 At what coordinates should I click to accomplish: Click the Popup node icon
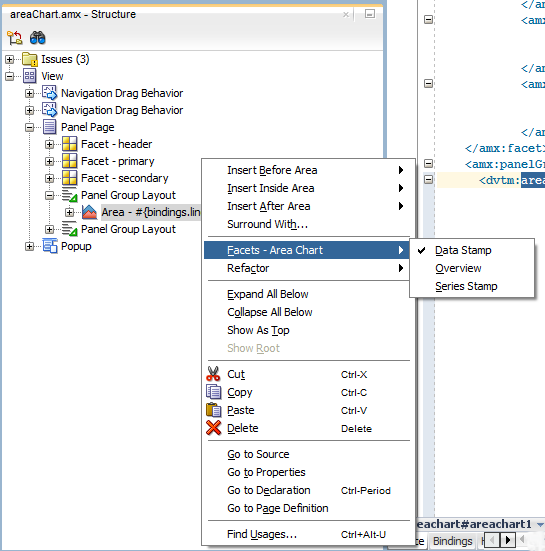coord(50,246)
